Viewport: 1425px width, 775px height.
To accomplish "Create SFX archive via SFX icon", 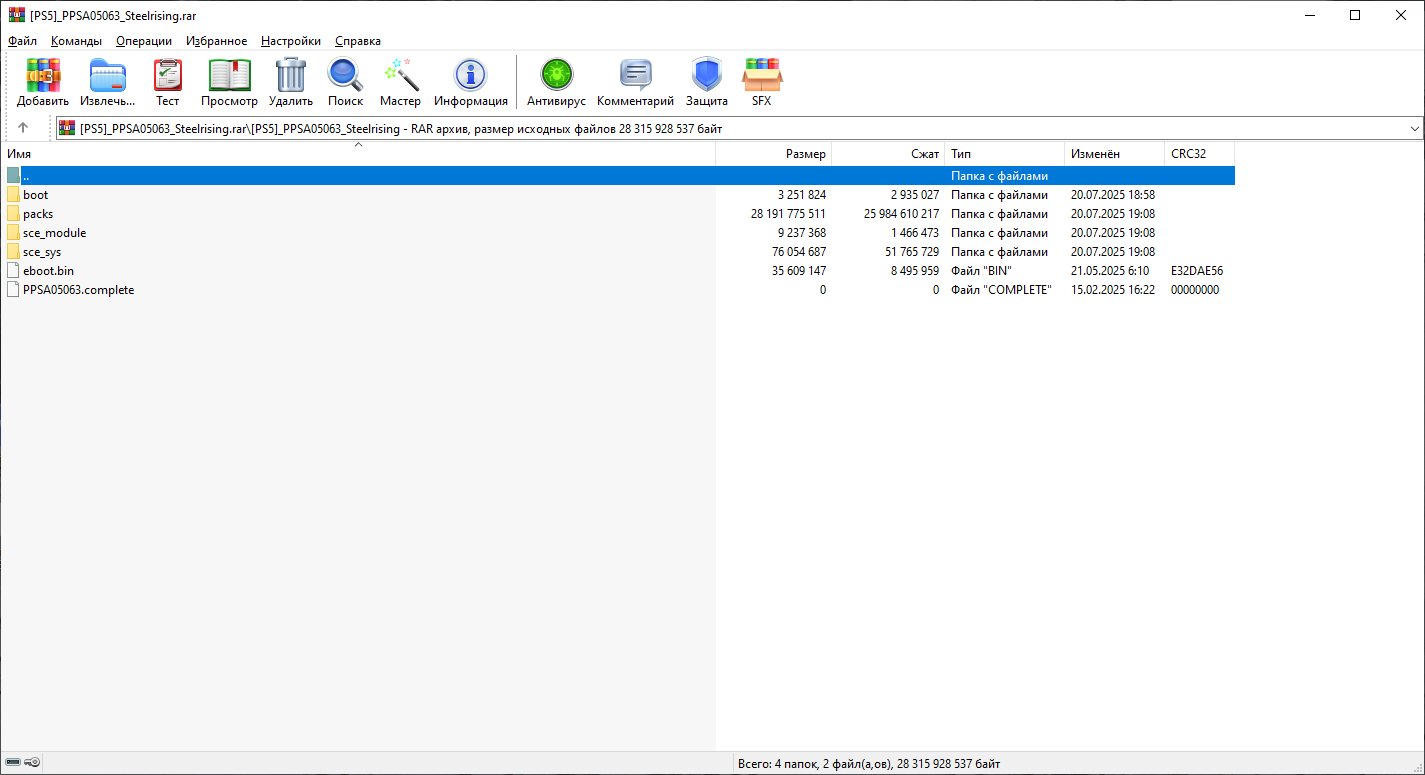I will point(762,75).
